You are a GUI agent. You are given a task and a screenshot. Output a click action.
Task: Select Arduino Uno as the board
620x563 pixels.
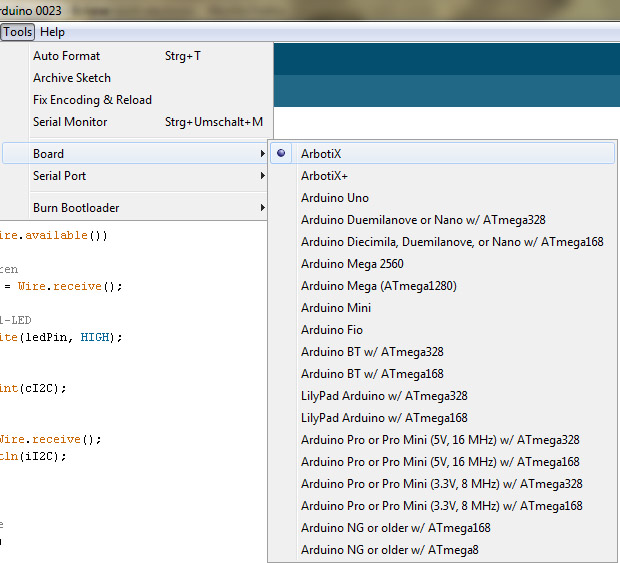pos(335,198)
